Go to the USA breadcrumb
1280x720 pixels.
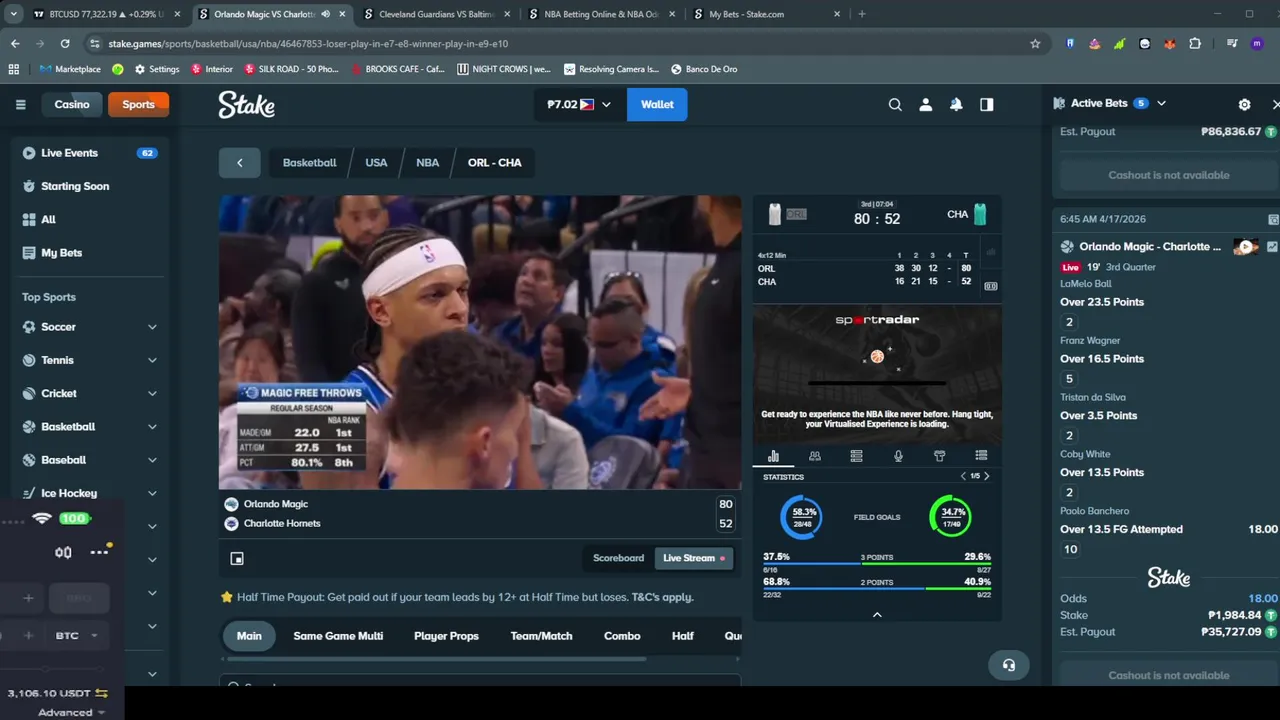coord(376,162)
